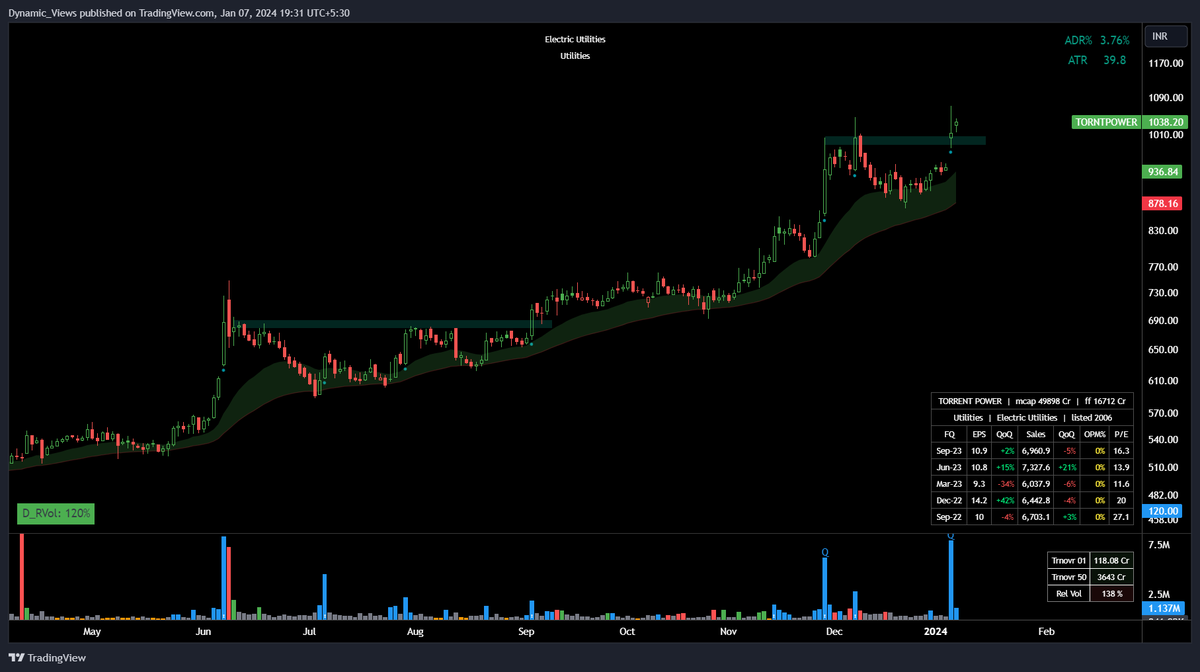Click the red 878.16 price label
Image resolution: width=1200 pixels, height=672 pixels.
click(1162, 204)
